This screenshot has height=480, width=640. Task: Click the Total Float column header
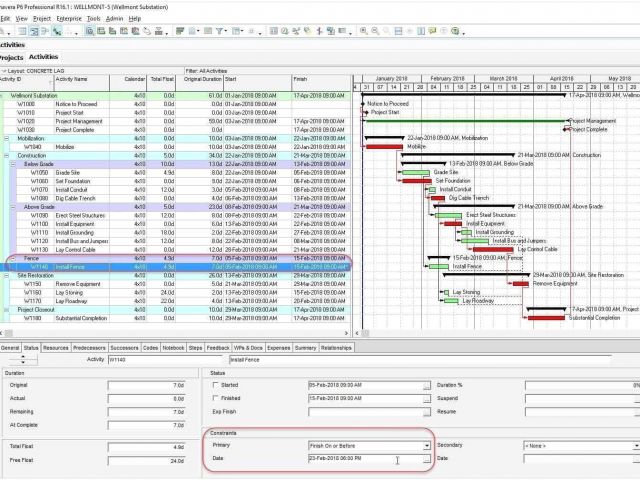click(x=162, y=79)
